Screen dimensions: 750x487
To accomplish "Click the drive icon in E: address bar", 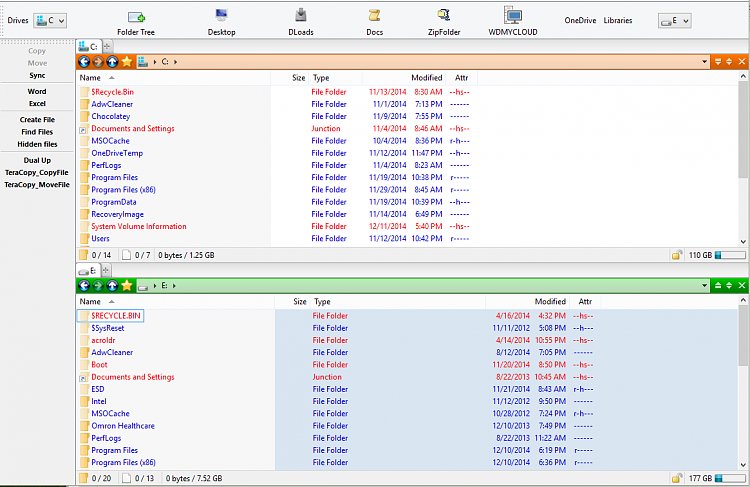I will click(143, 287).
